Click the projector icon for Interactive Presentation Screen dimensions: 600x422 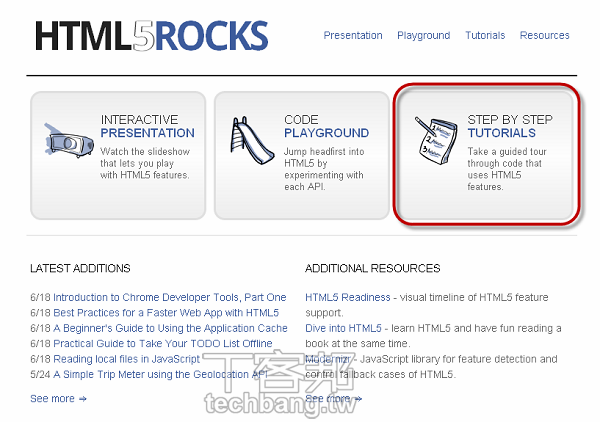click(68, 141)
